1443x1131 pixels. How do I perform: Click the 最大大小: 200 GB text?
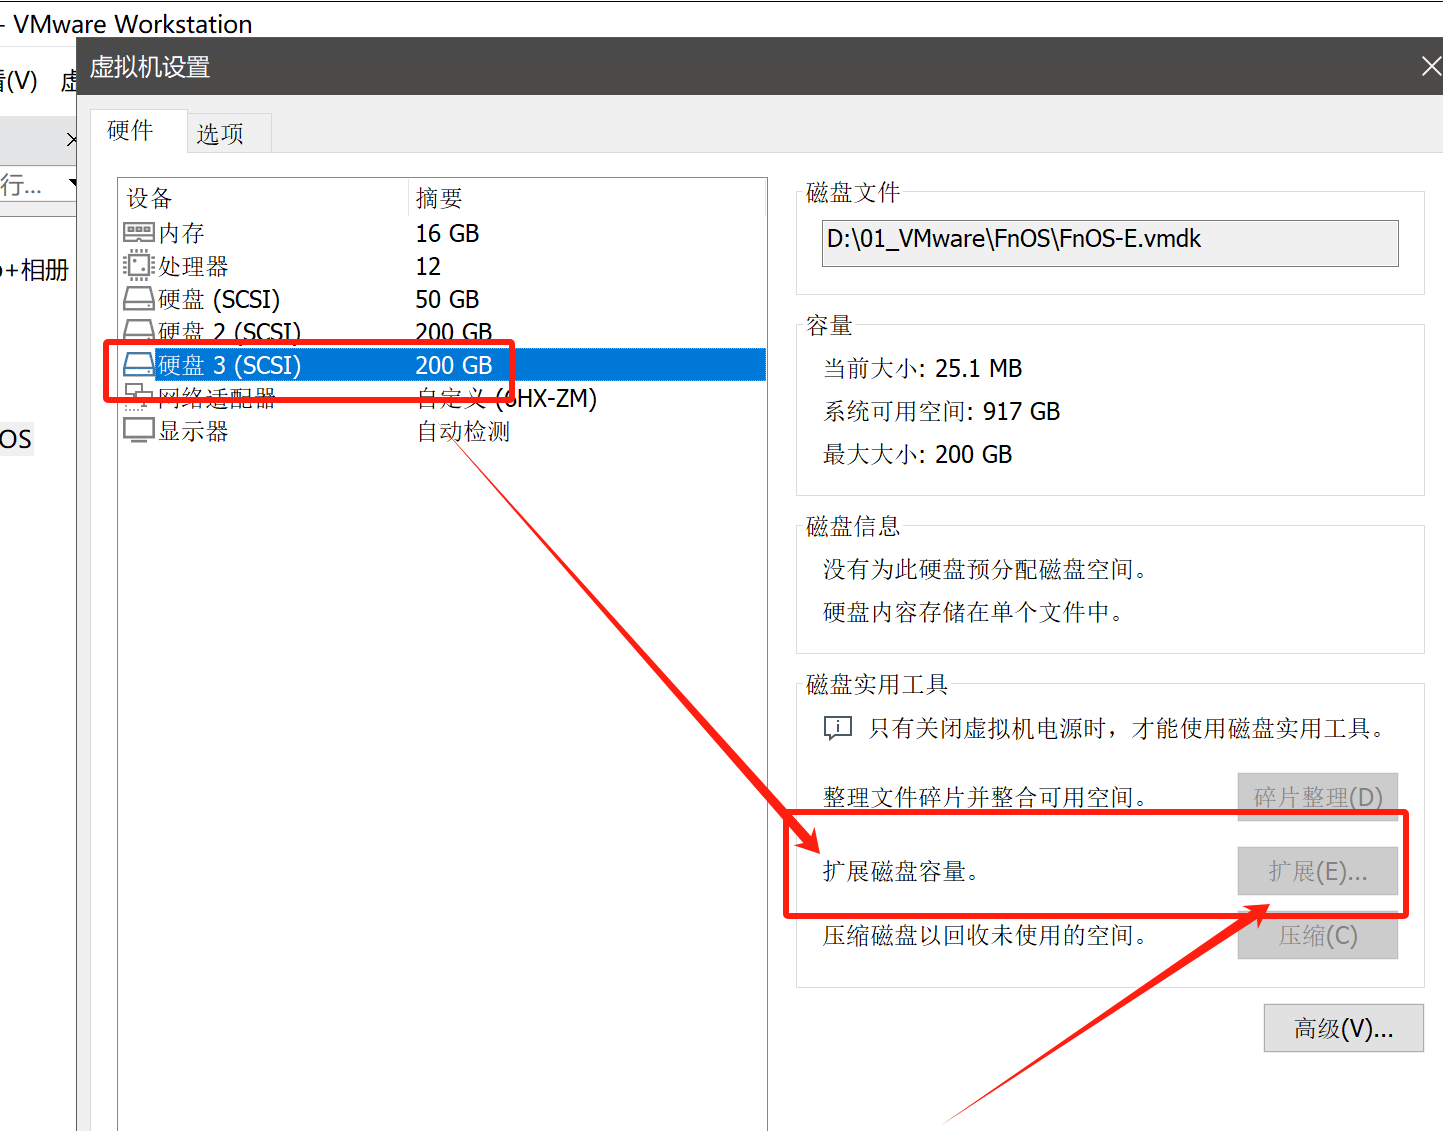pos(917,454)
